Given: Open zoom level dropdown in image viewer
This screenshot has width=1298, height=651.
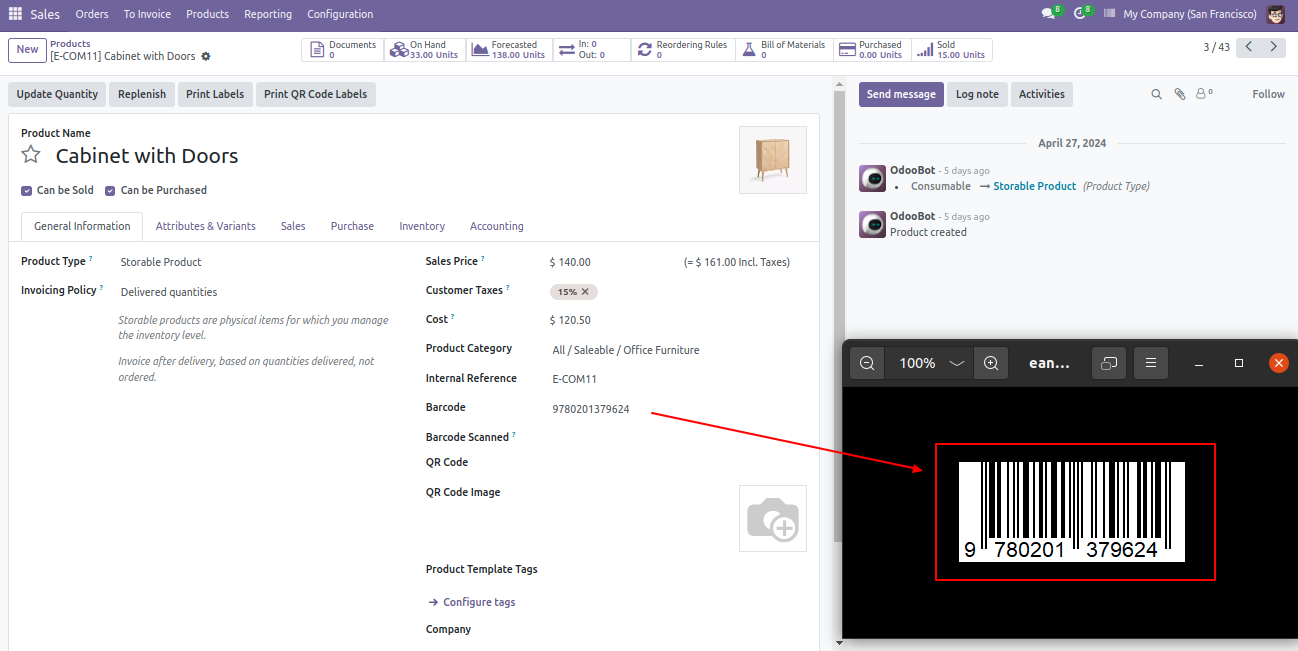Looking at the screenshot, I should (x=930, y=363).
